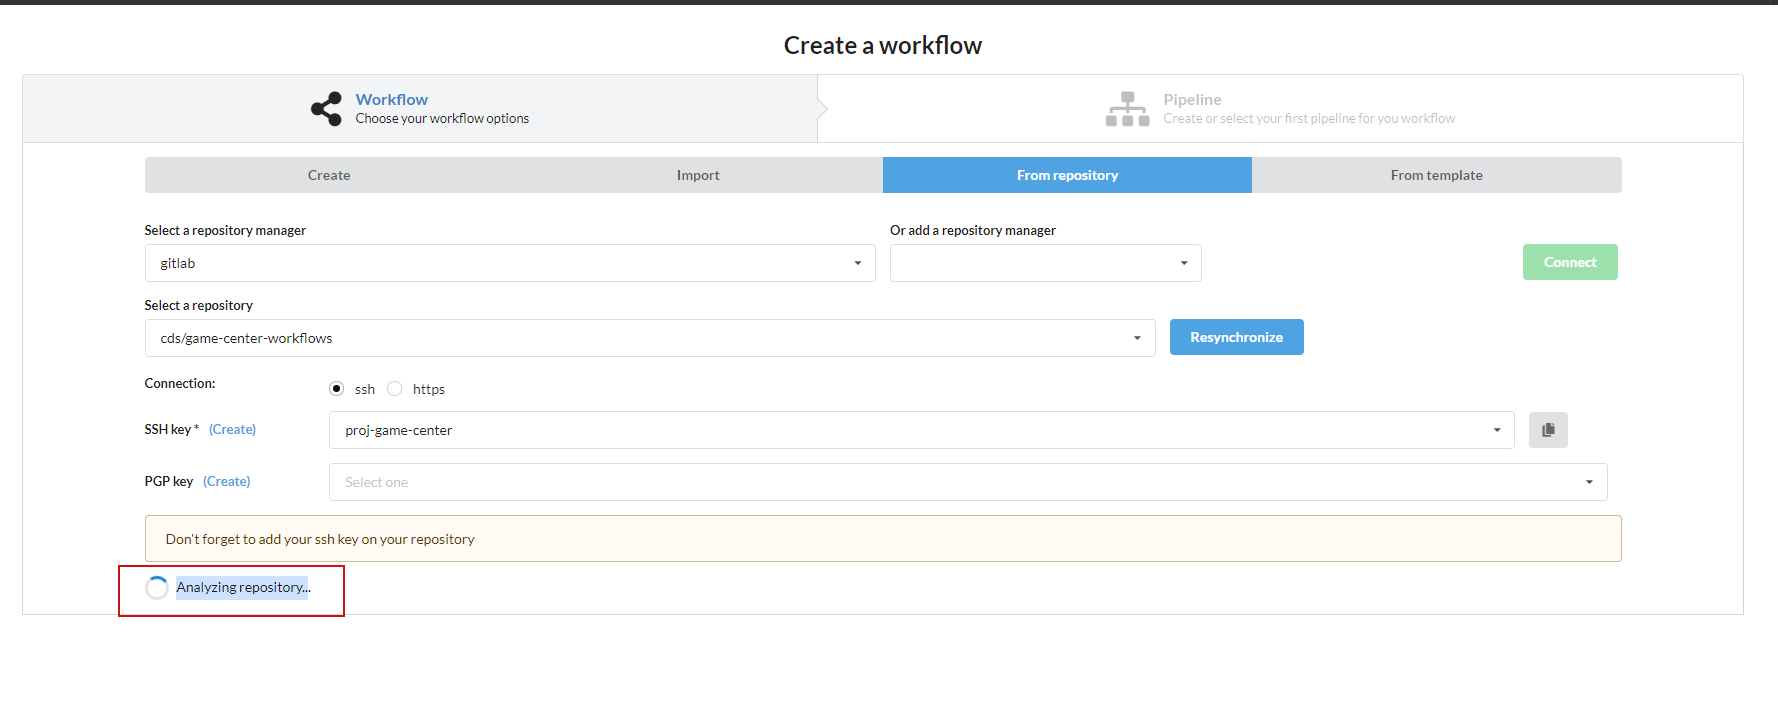1778x705 pixels.
Task: Click the Select a repository label
Action: click(199, 305)
